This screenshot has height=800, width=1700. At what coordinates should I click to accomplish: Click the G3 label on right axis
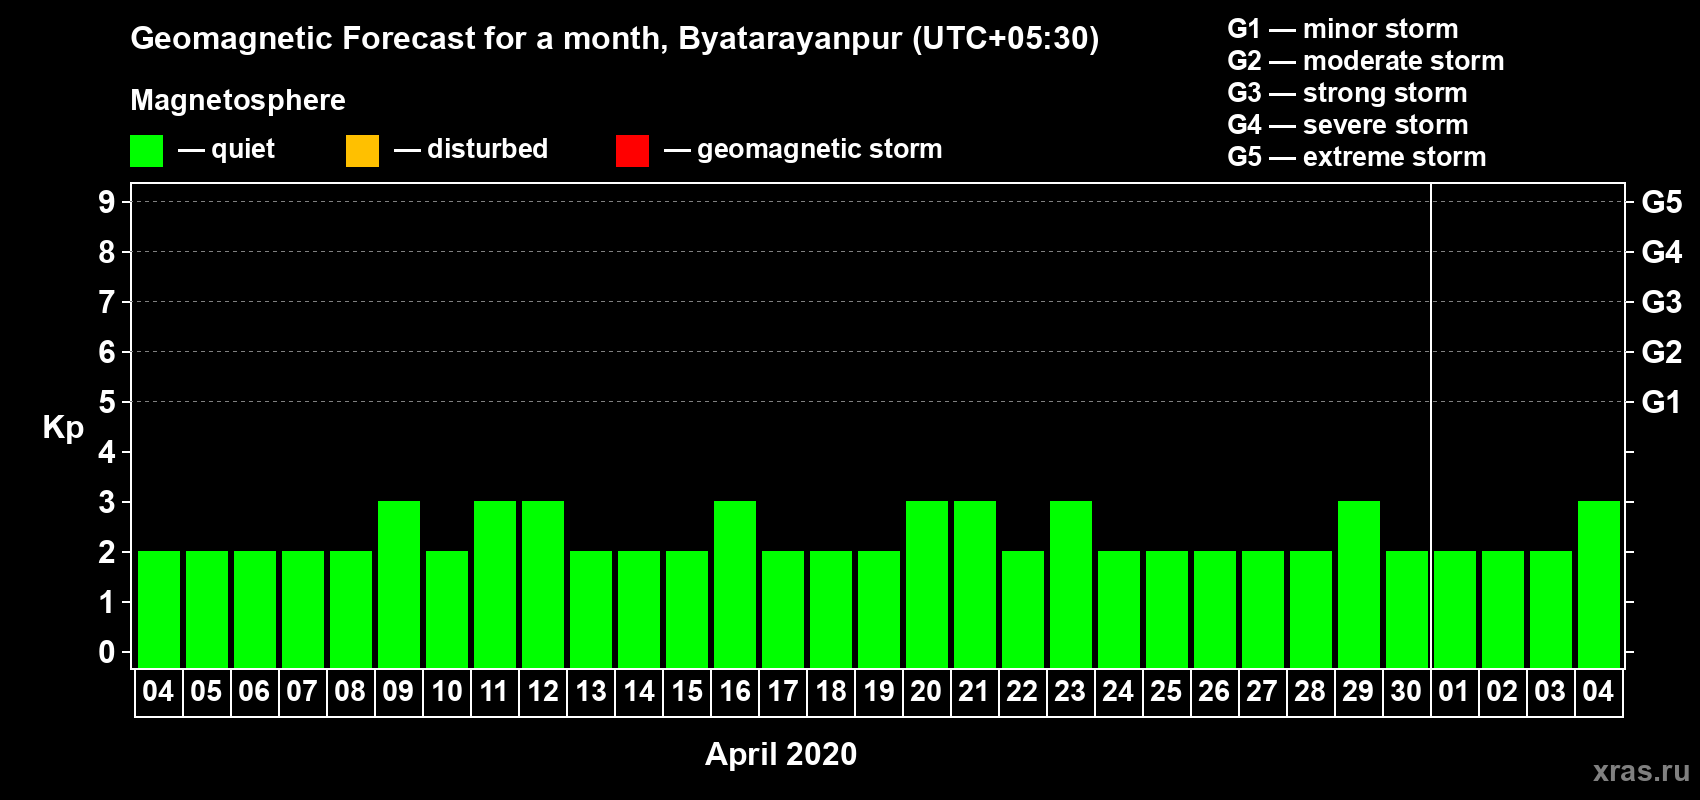click(1662, 302)
